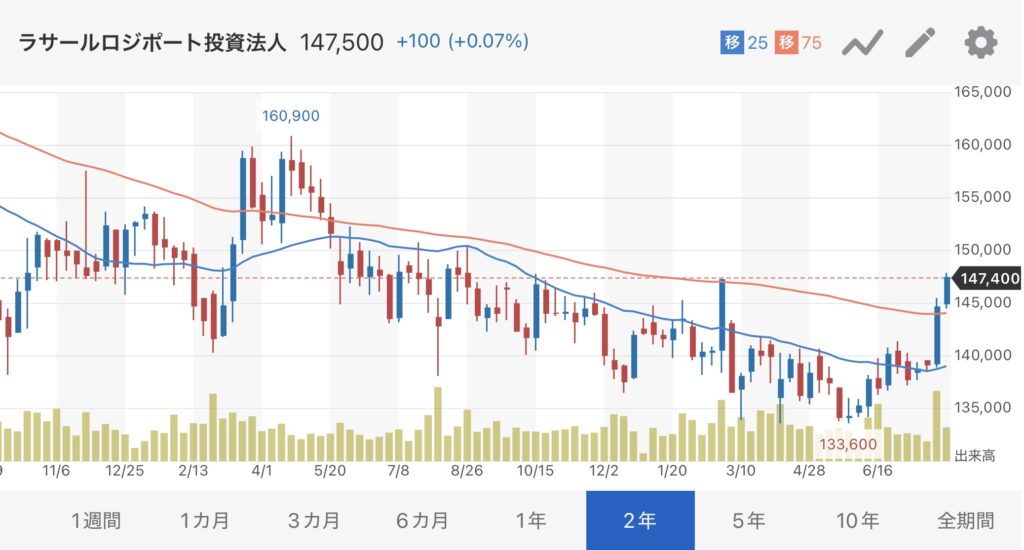The image size is (1024, 550).
Task: Choose the 5年 period tab
Action: click(748, 521)
